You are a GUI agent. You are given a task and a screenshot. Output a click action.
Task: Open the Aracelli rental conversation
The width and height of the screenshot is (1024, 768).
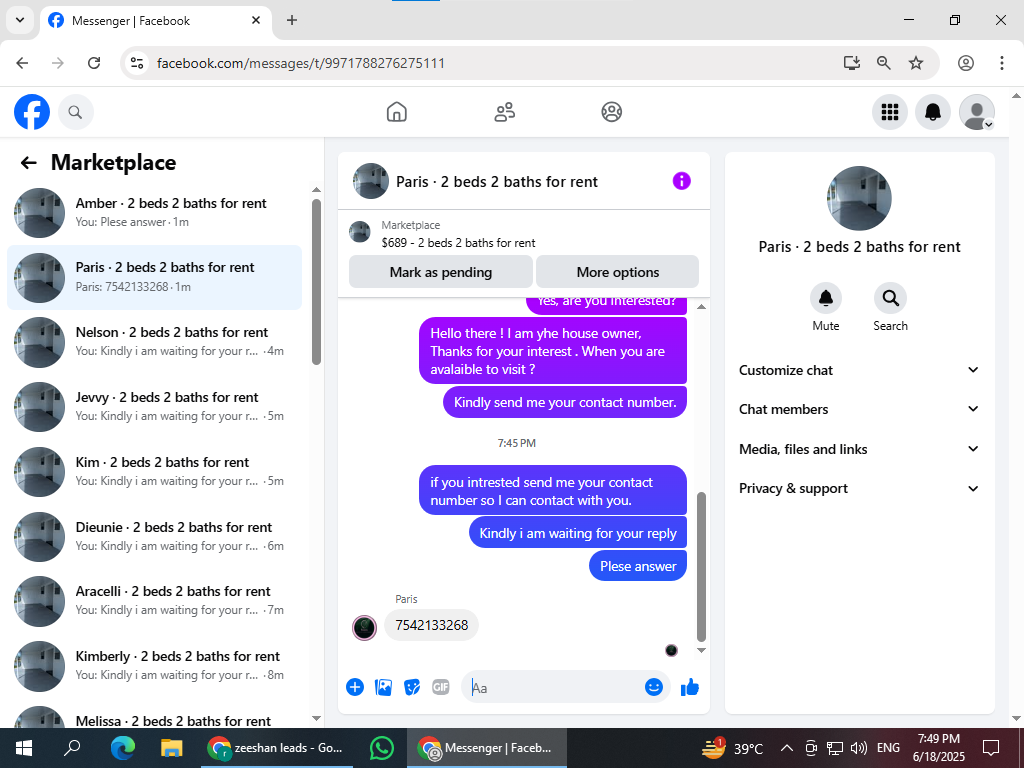(x=155, y=601)
